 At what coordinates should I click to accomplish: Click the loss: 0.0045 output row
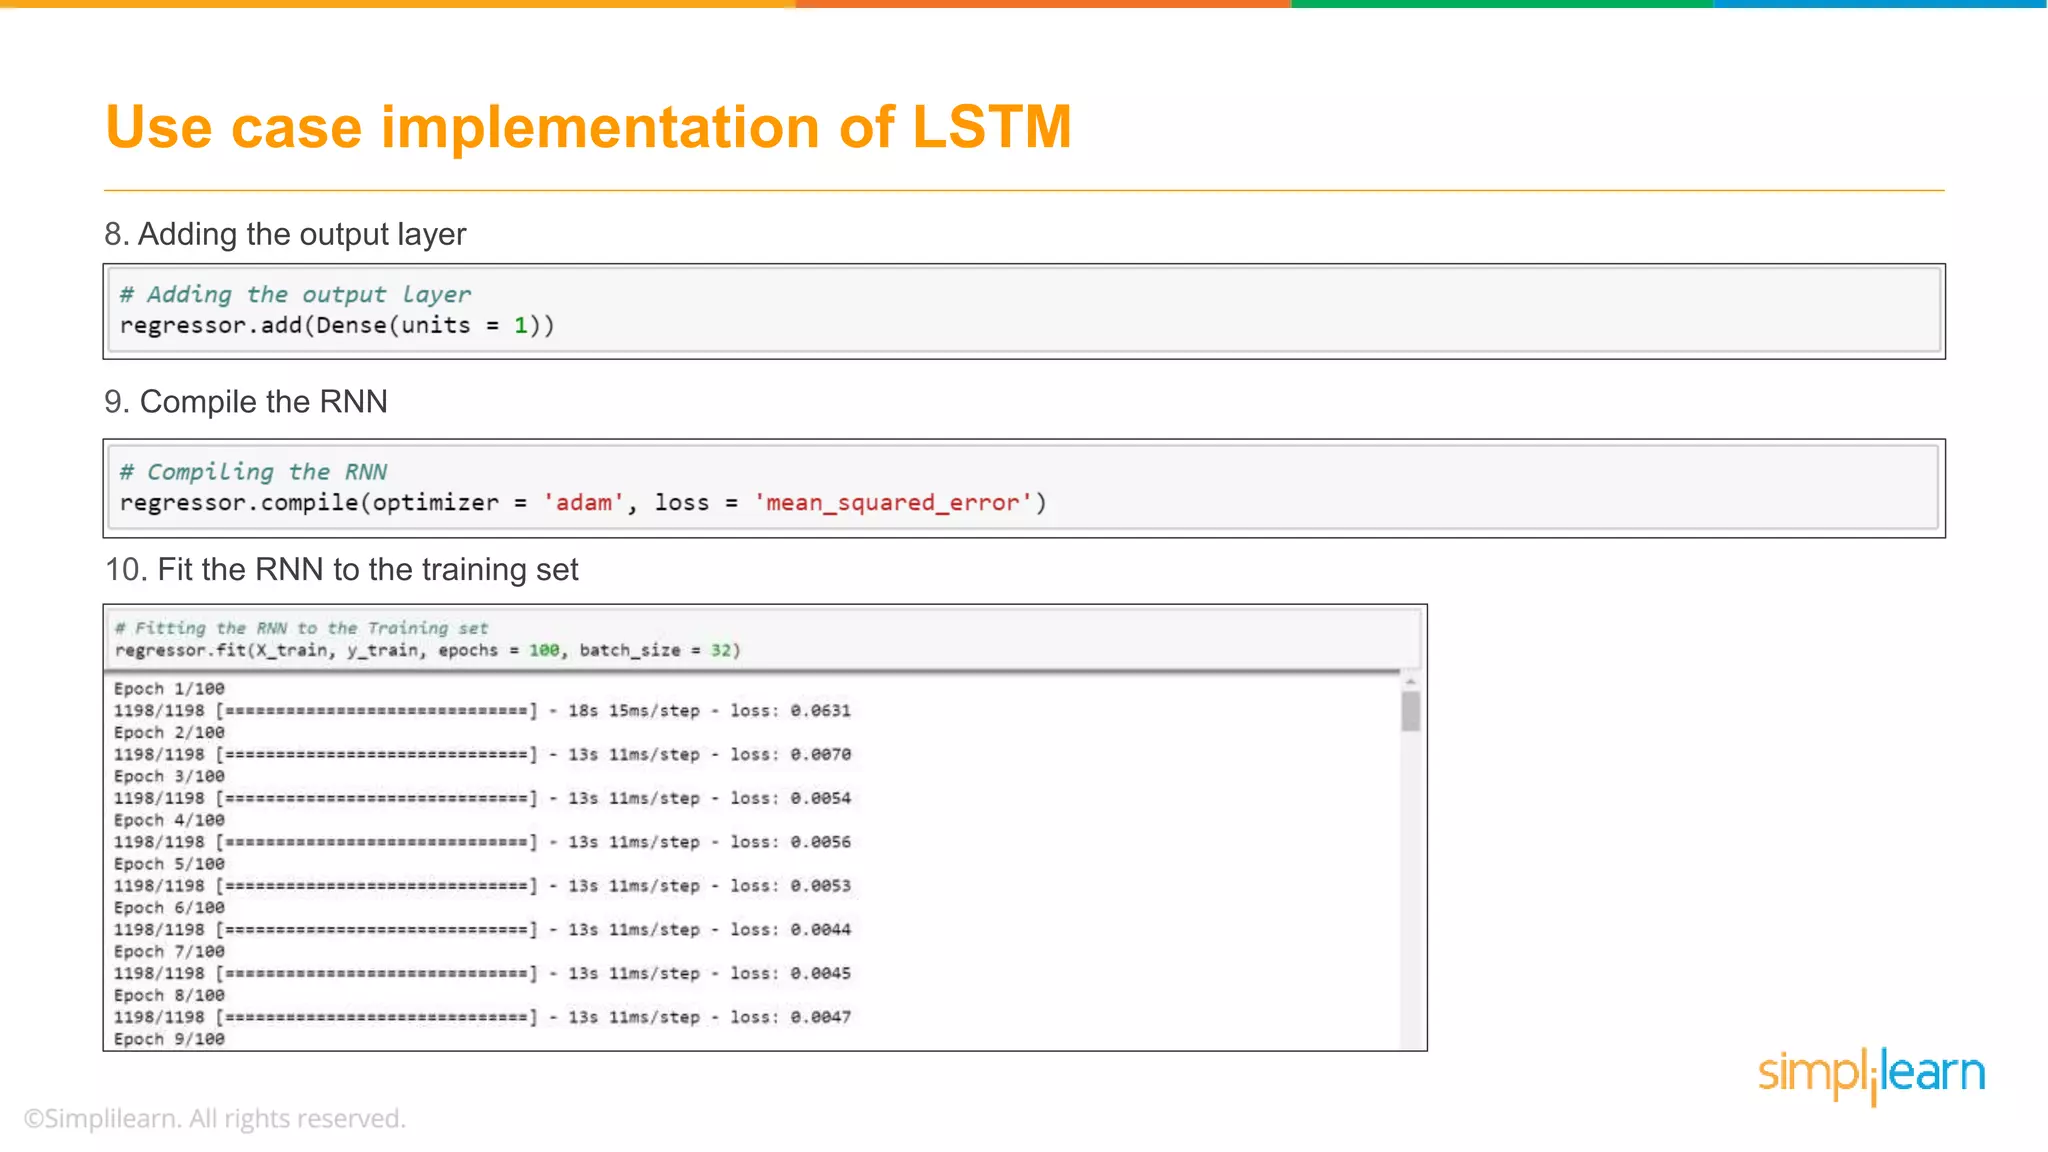482,974
